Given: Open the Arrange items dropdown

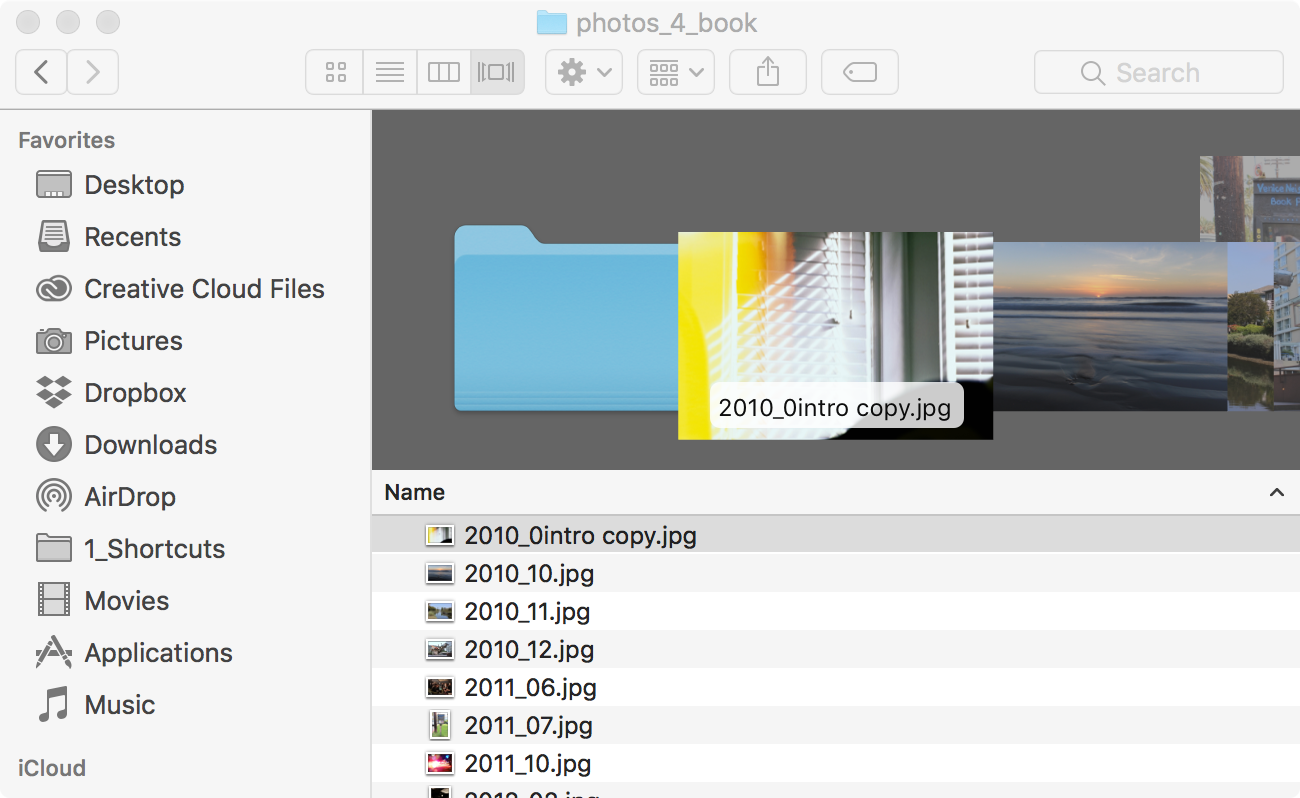Looking at the screenshot, I should point(676,72).
